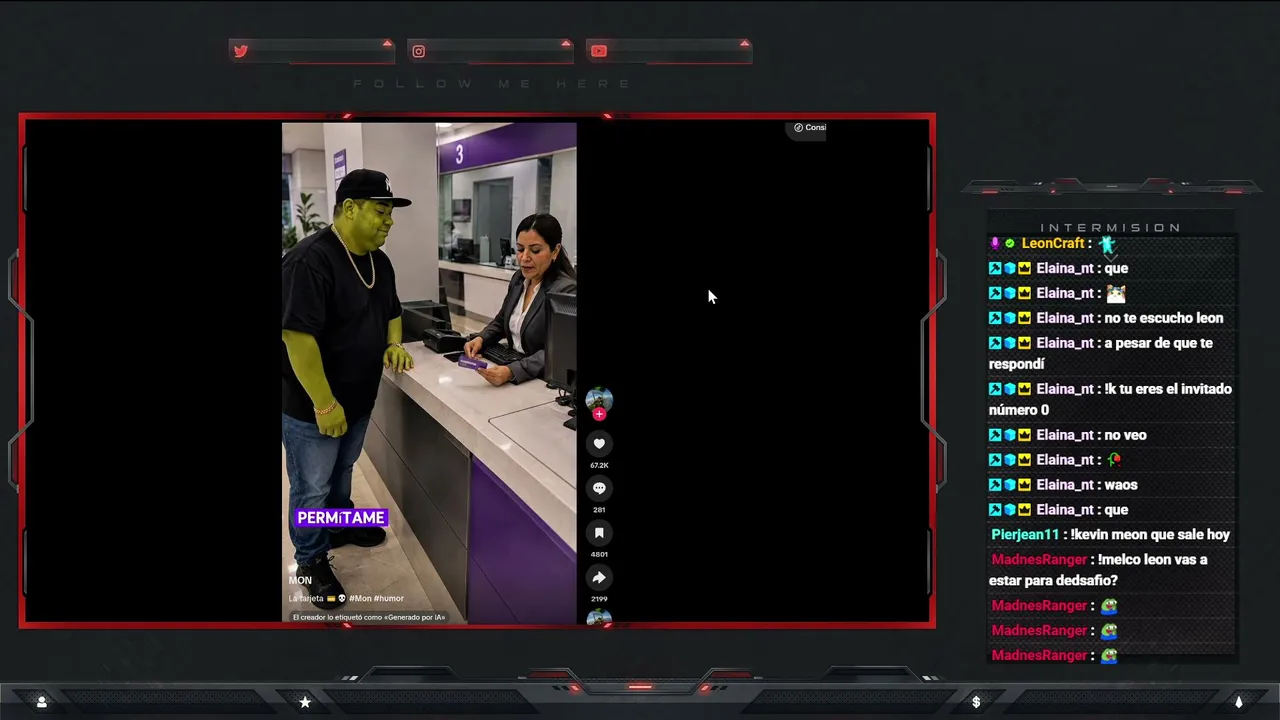Viewport: 1280px width, 720px height.
Task: Click the TikTok video of the bank counter
Action: [x=429, y=372]
